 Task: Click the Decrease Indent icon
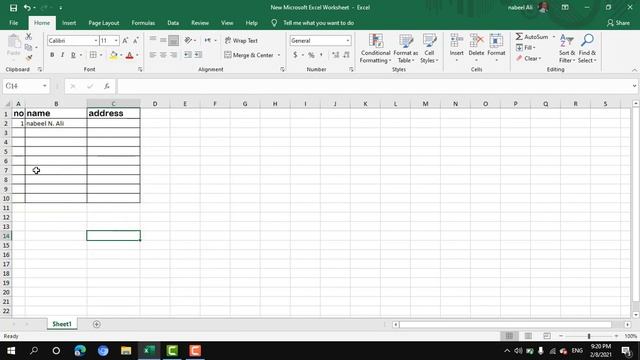[x=188, y=55]
